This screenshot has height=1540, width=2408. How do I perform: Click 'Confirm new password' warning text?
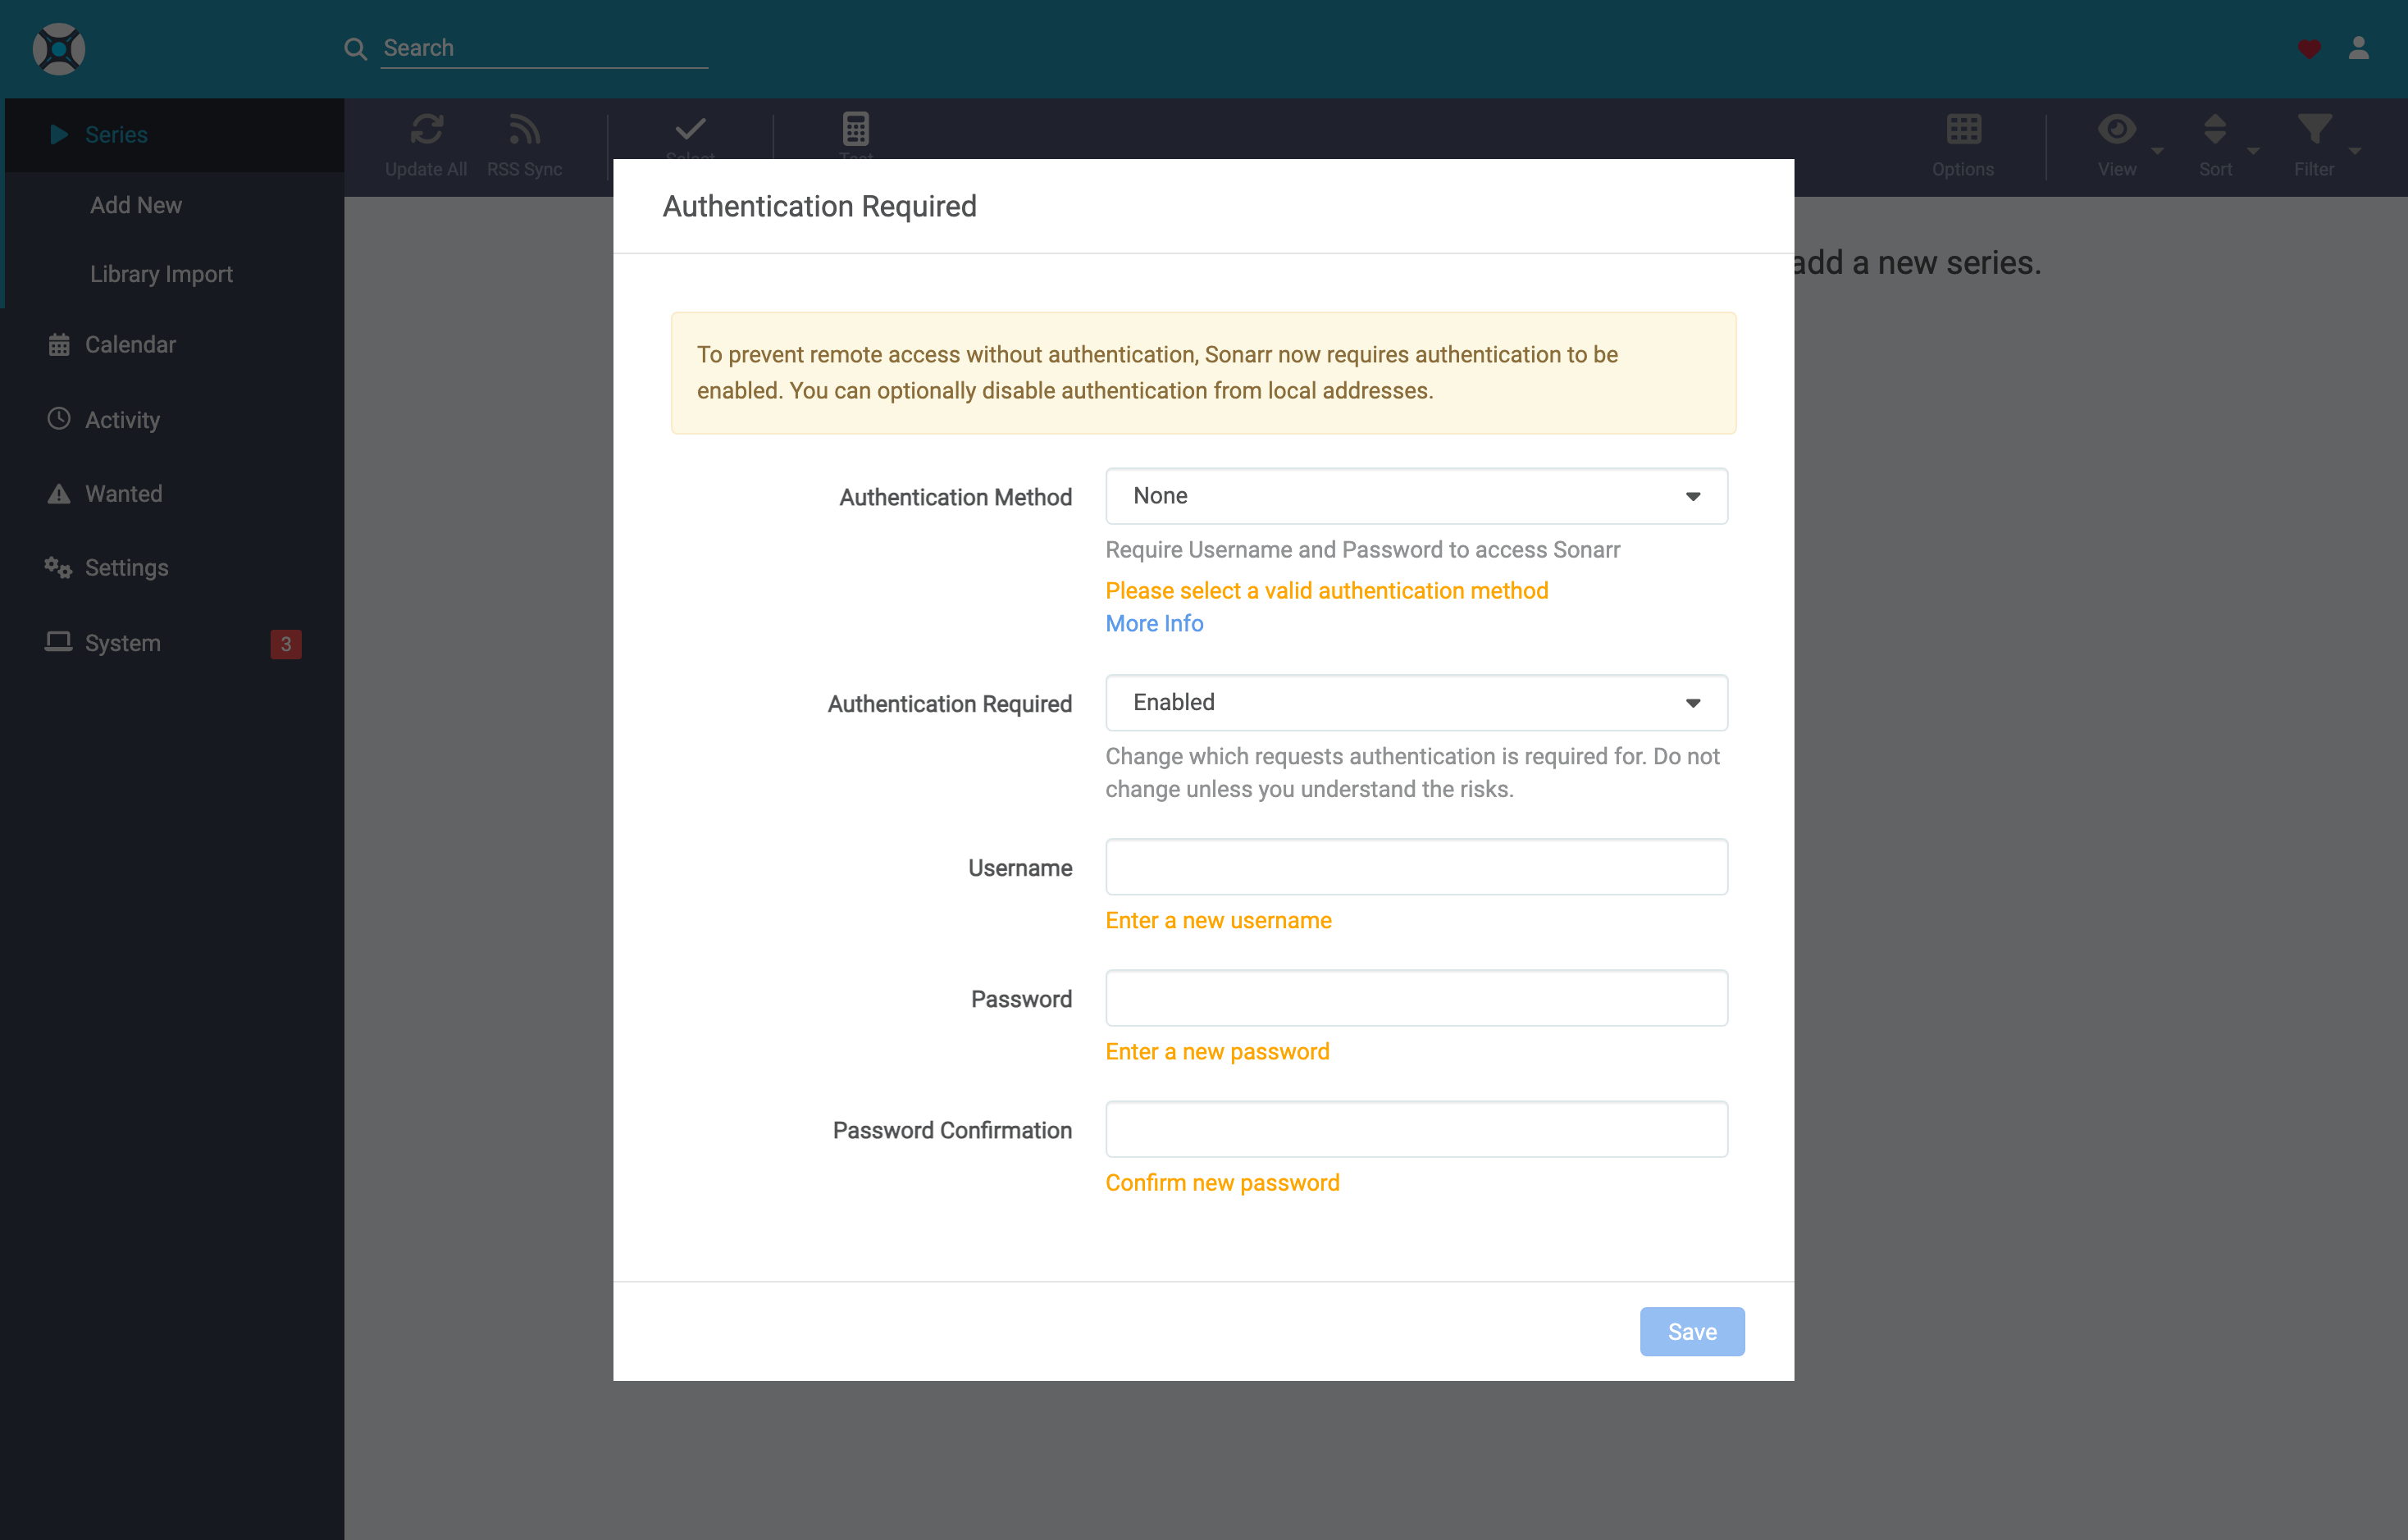[1222, 1182]
